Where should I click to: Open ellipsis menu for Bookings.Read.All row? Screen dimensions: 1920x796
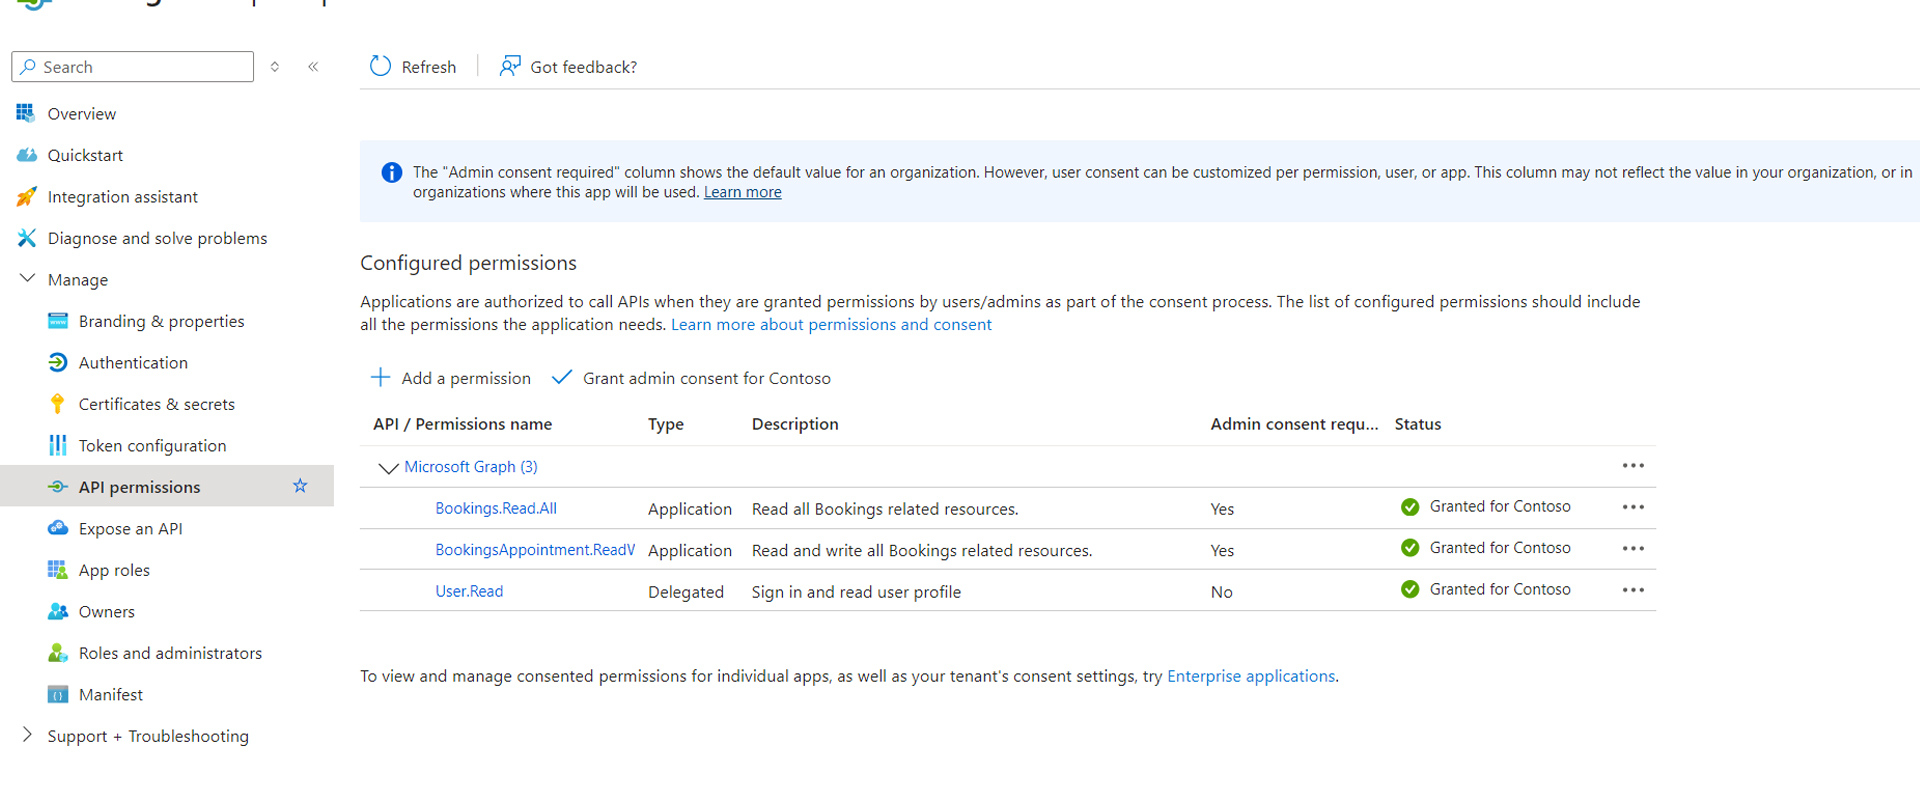(x=1633, y=507)
